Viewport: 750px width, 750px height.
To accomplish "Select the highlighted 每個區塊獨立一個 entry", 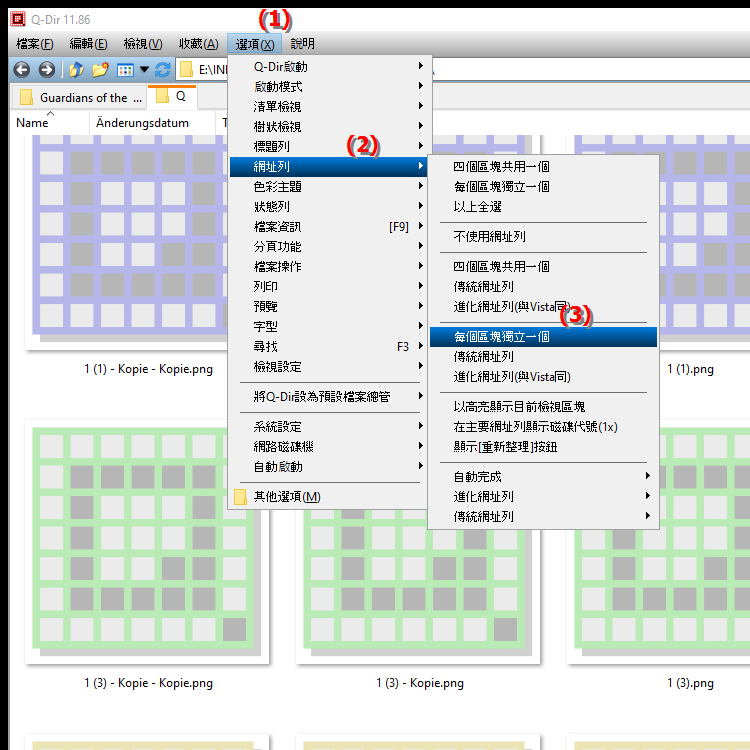I will pos(543,337).
